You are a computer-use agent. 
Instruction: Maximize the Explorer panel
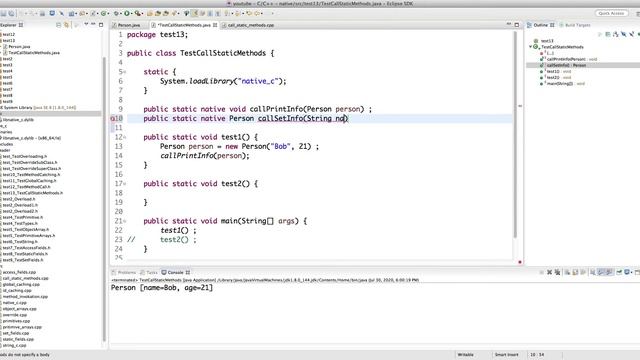[x=101, y=25]
